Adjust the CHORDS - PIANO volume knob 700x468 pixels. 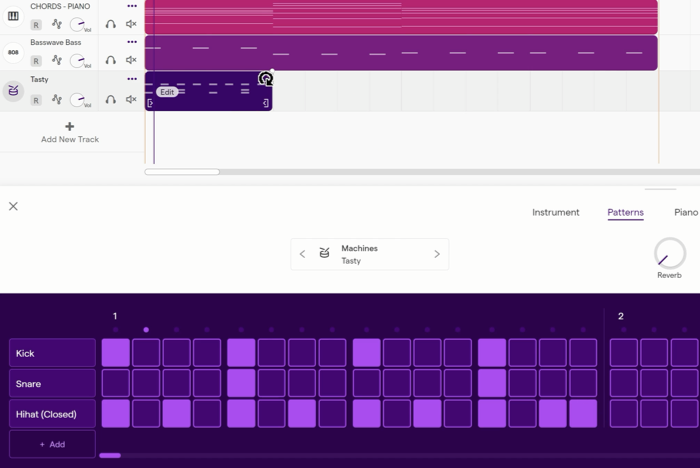(x=78, y=24)
